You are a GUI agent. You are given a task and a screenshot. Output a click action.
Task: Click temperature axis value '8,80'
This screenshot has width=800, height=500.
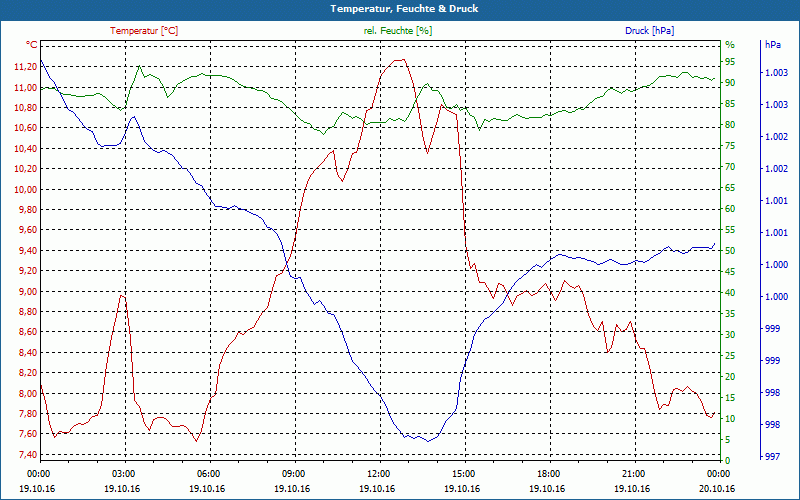click(x=28, y=312)
